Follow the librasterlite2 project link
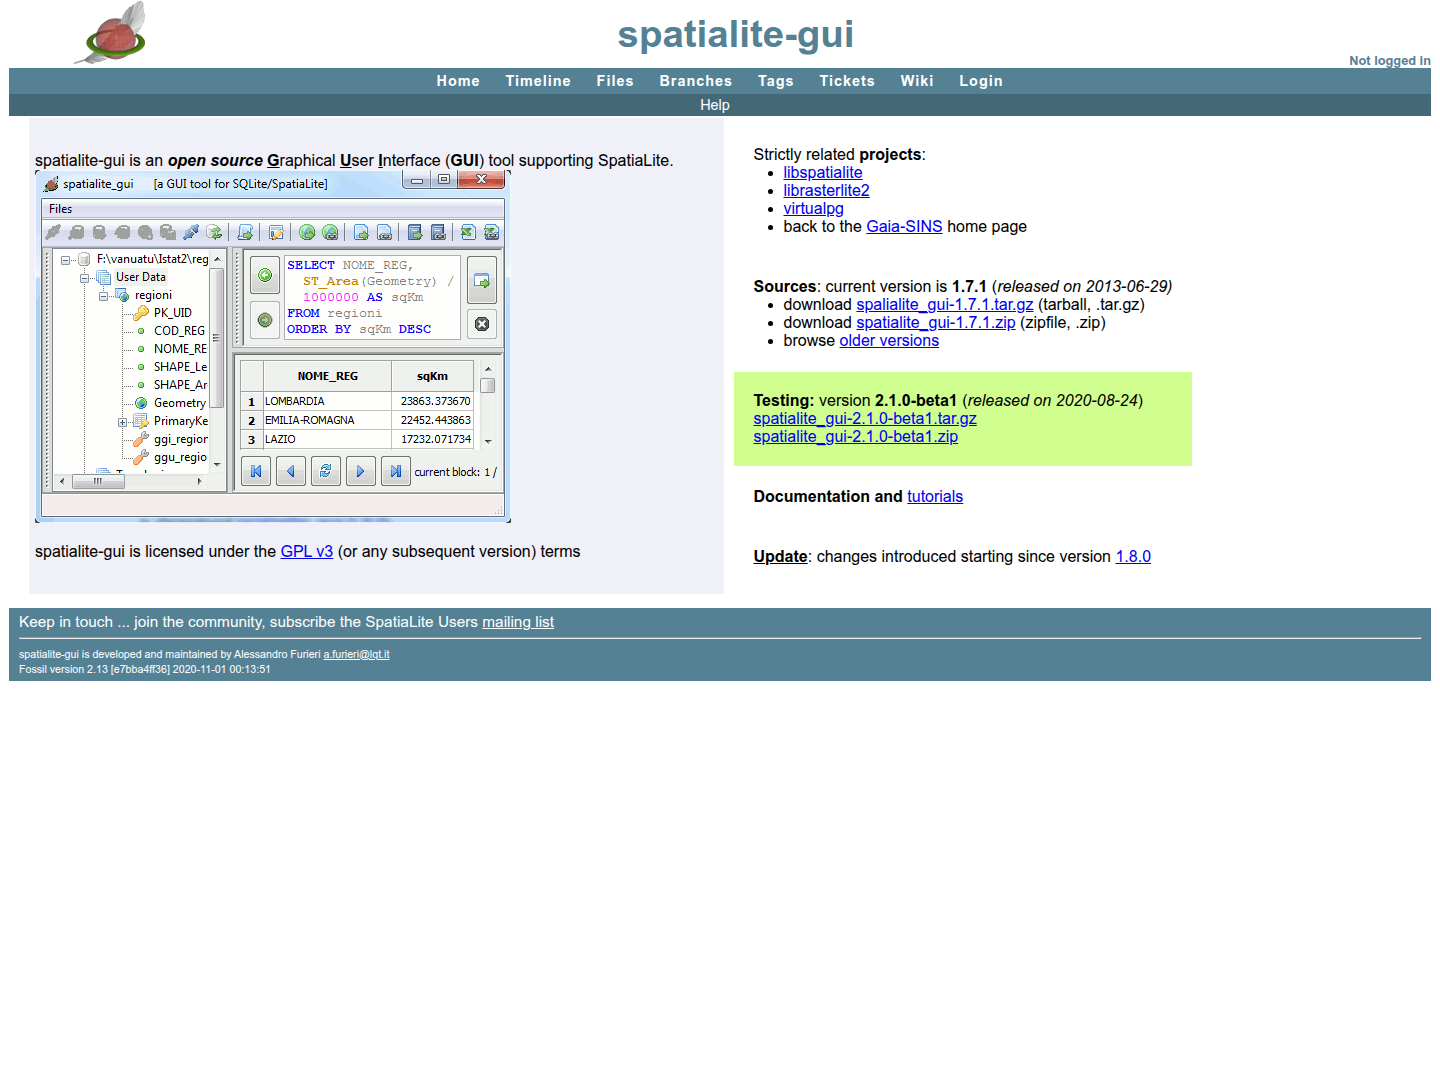This screenshot has width=1440, height=1080. pyautogui.click(x=826, y=191)
